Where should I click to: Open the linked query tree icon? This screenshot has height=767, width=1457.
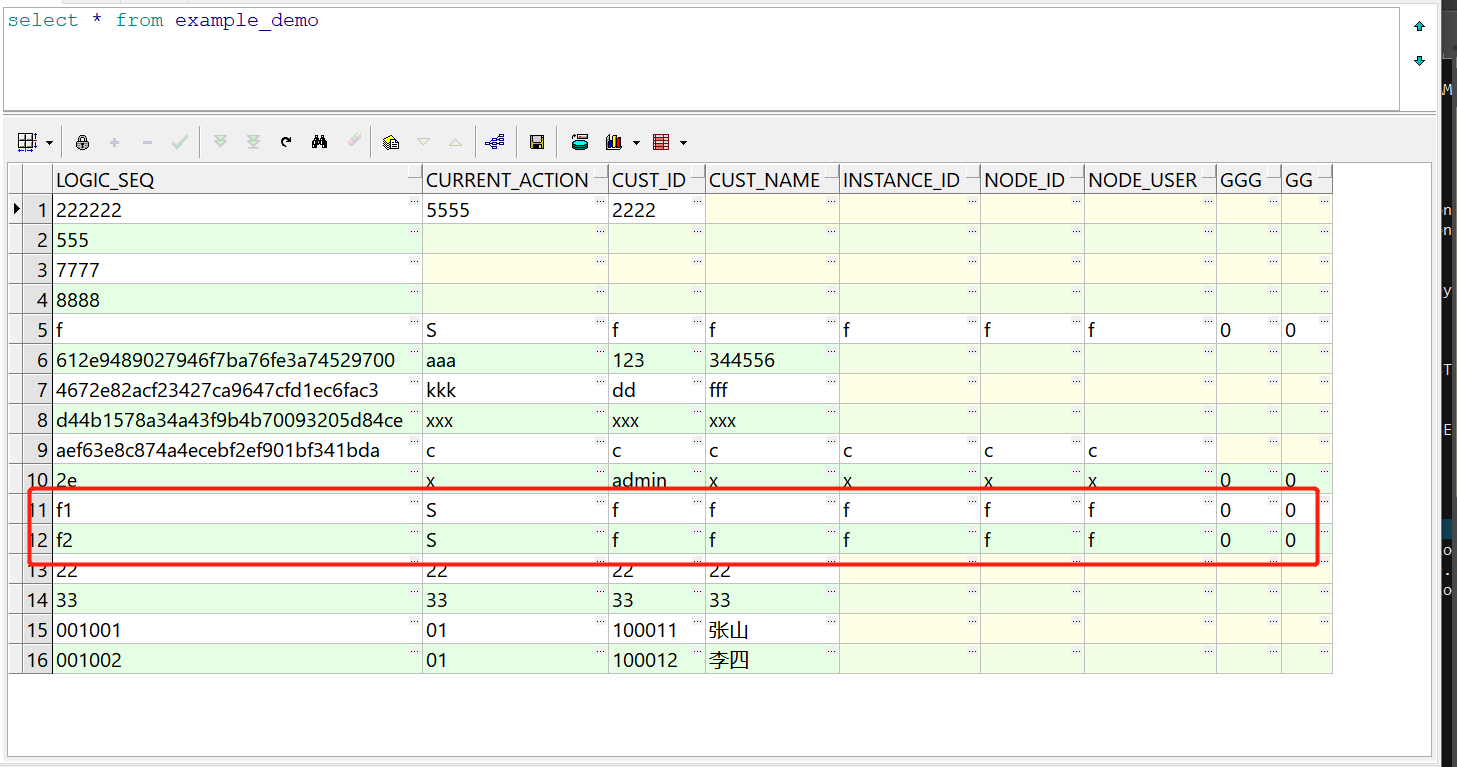point(494,143)
